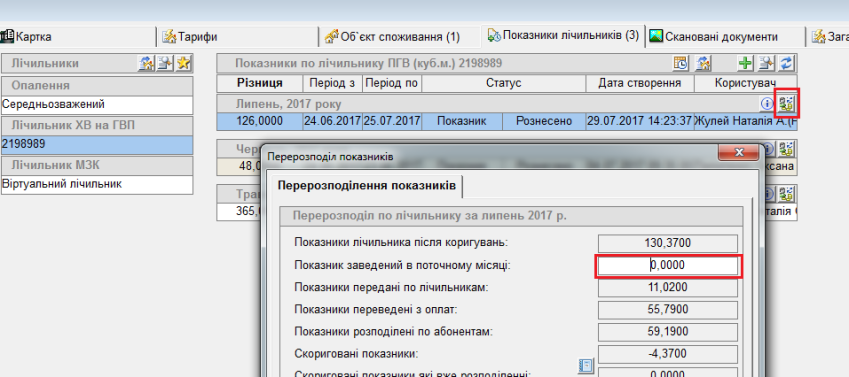Image resolution: width=849 pixels, height=377 pixels.
Task: Select meter 2198989 in the list
Action: [x=97, y=144]
